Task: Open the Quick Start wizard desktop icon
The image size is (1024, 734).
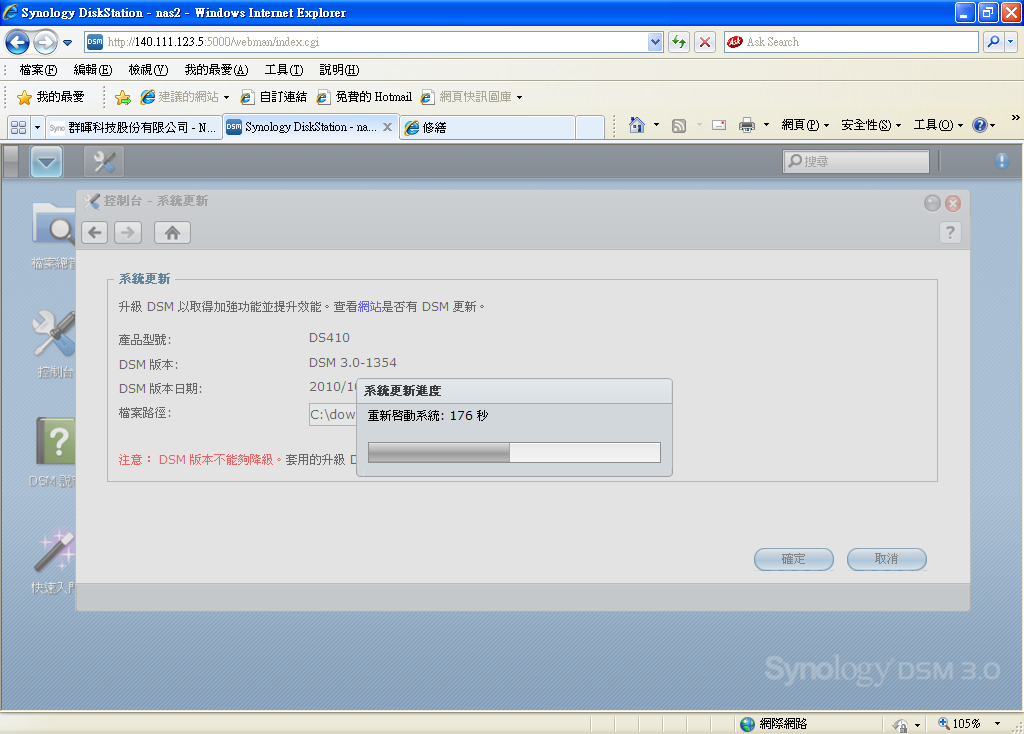Action: [56, 555]
